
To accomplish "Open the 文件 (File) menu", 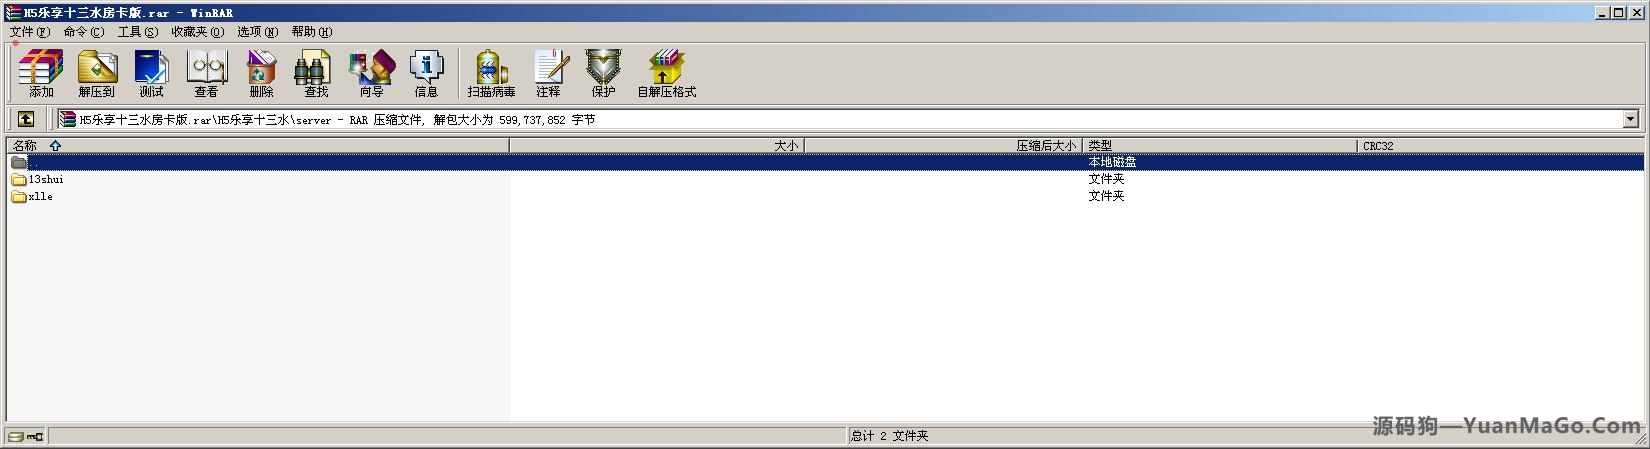I will coord(29,32).
